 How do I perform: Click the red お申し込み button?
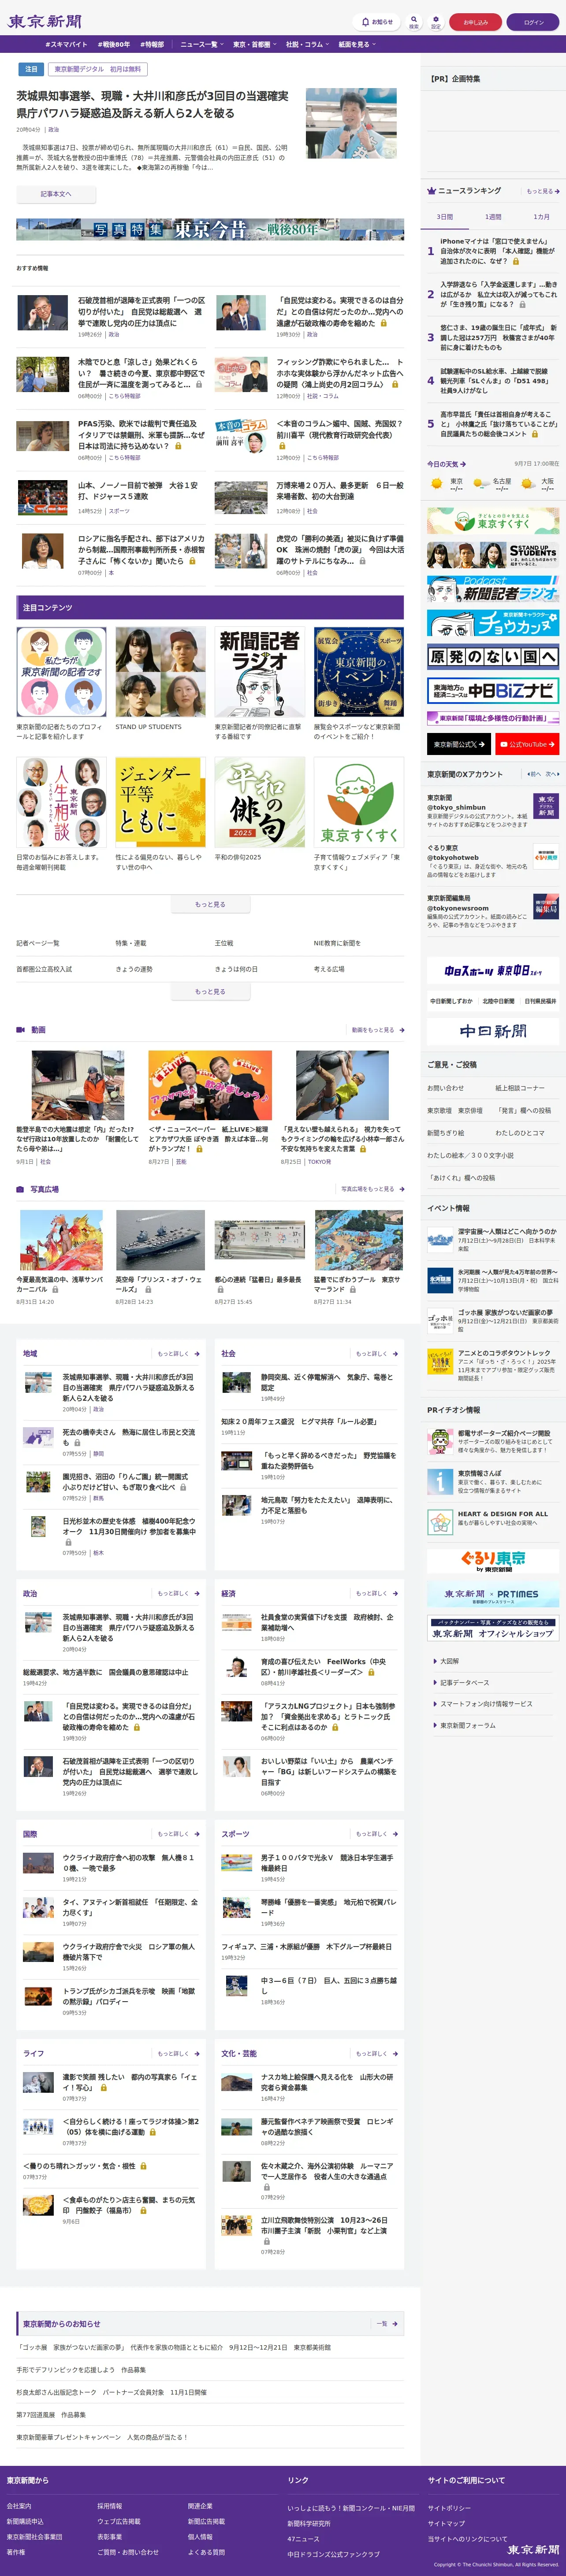(475, 21)
